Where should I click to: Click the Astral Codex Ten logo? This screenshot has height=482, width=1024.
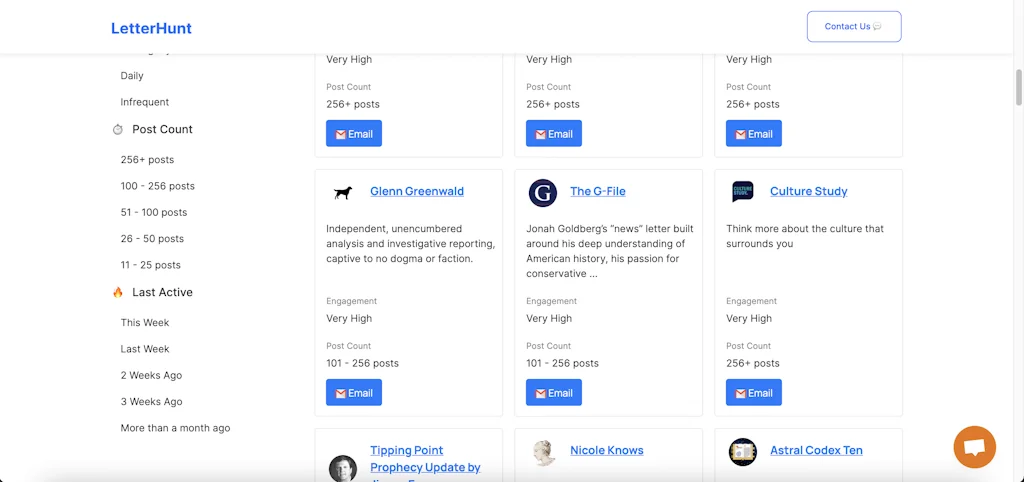pyautogui.click(x=742, y=452)
